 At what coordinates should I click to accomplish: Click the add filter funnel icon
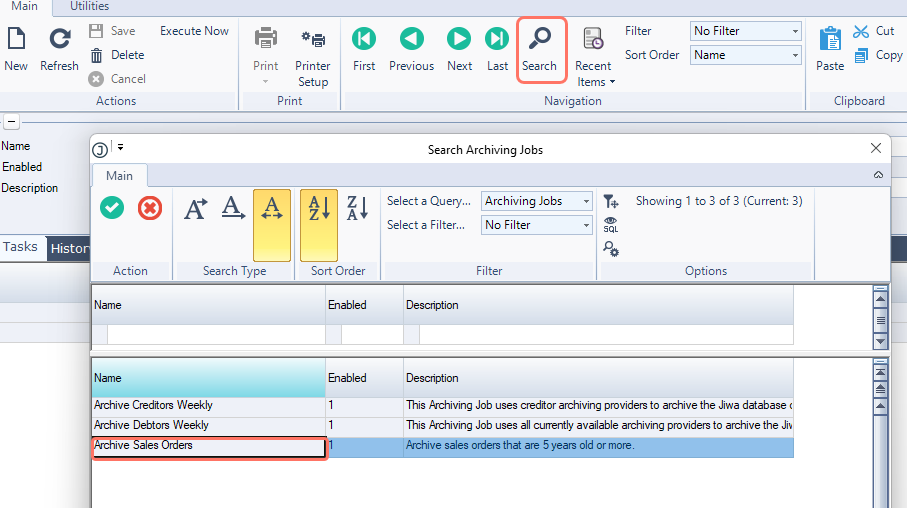pos(611,201)
